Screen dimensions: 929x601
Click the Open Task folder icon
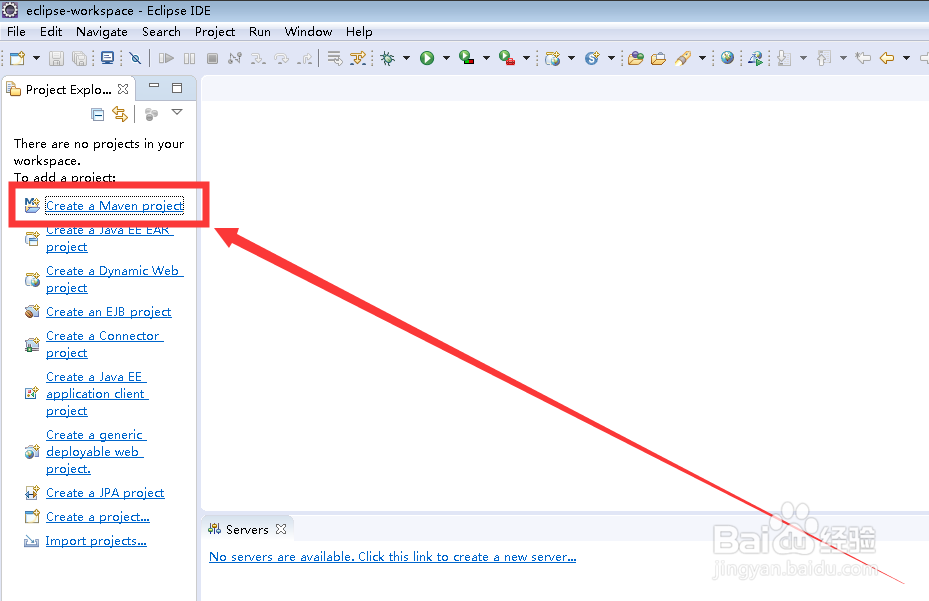pyautogui.click(x=658, y=58)
